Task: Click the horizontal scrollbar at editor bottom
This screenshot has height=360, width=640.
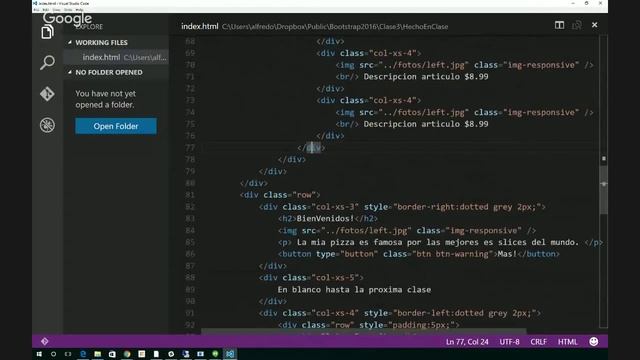Action: [x=363, y=331]
